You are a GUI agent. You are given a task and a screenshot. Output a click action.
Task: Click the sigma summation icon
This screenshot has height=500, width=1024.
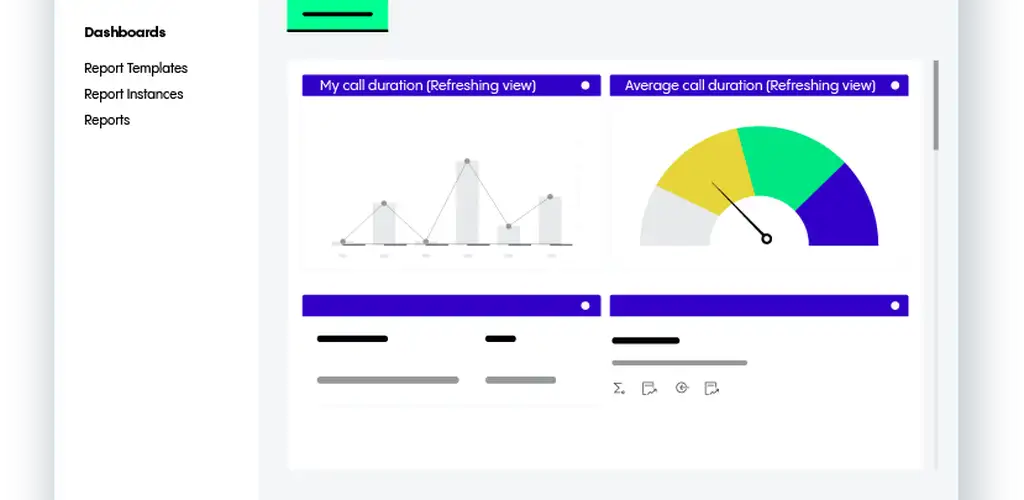(x=619, y=388)
